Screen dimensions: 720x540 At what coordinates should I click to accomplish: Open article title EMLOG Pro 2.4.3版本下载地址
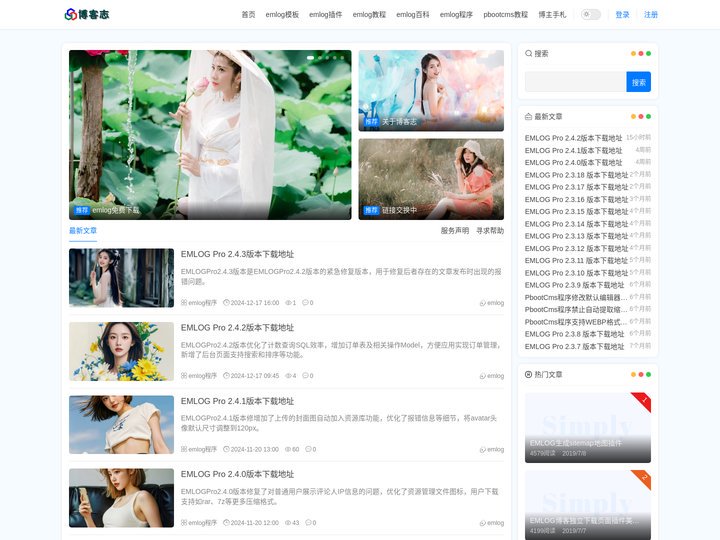pyautogui.click(x=237, y=254)
